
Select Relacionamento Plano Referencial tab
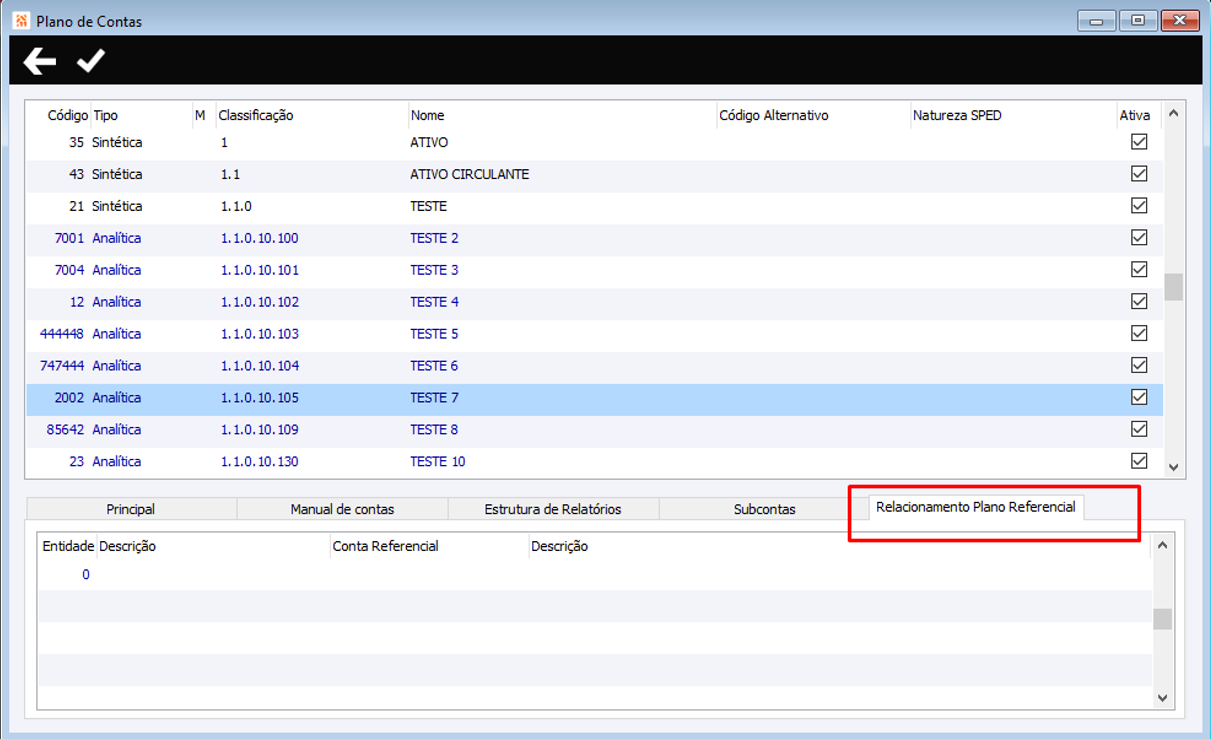point(976,507)
